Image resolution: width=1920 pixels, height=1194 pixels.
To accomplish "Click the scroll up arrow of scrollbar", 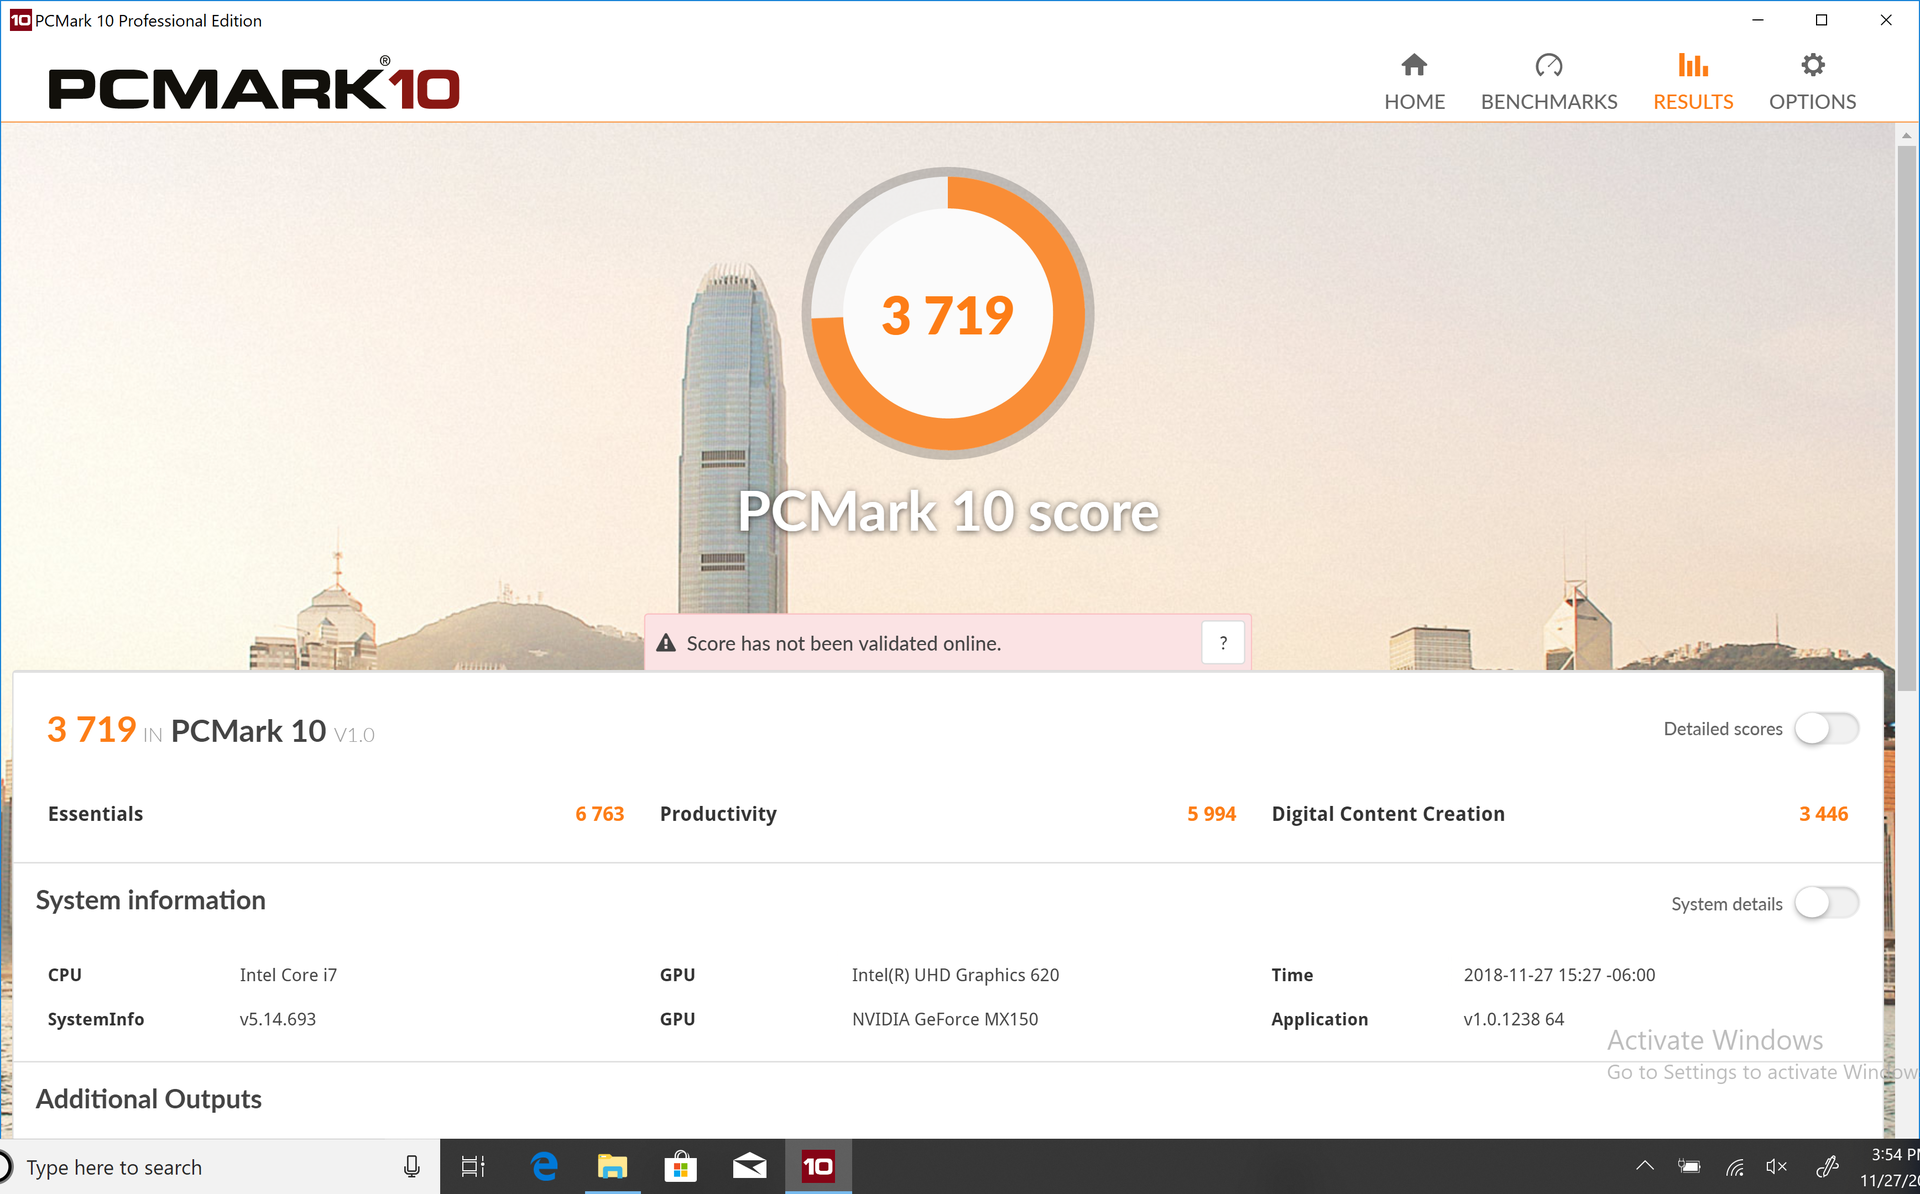I will tap(1907, 135).
